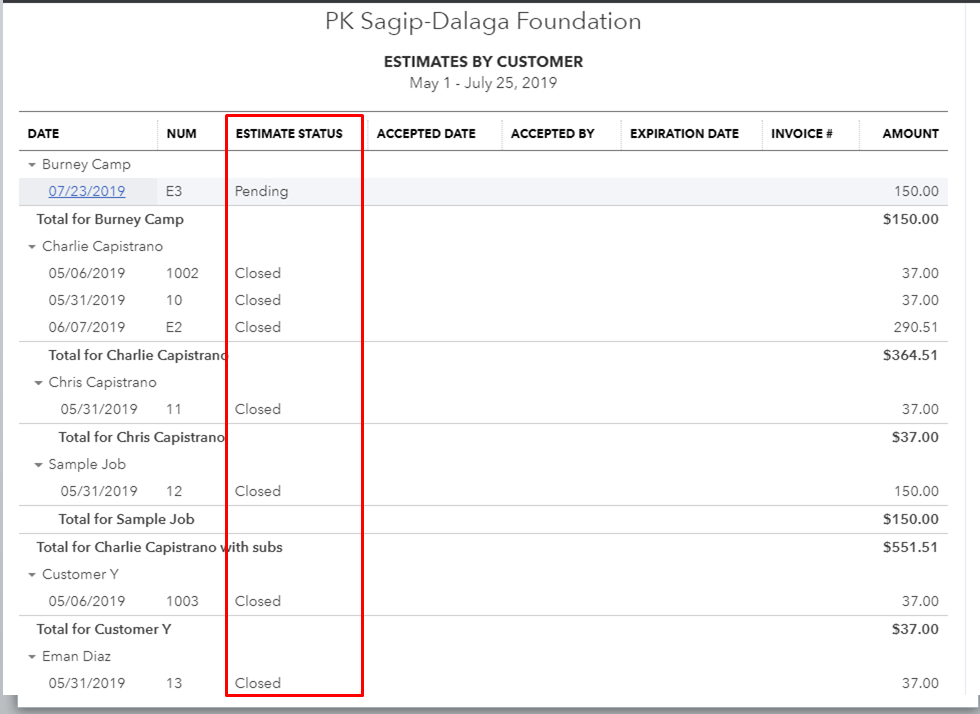Select the 05/06/2019 date of estimate 1002
The height and width of the screenshot is (714, 980).
87,273
